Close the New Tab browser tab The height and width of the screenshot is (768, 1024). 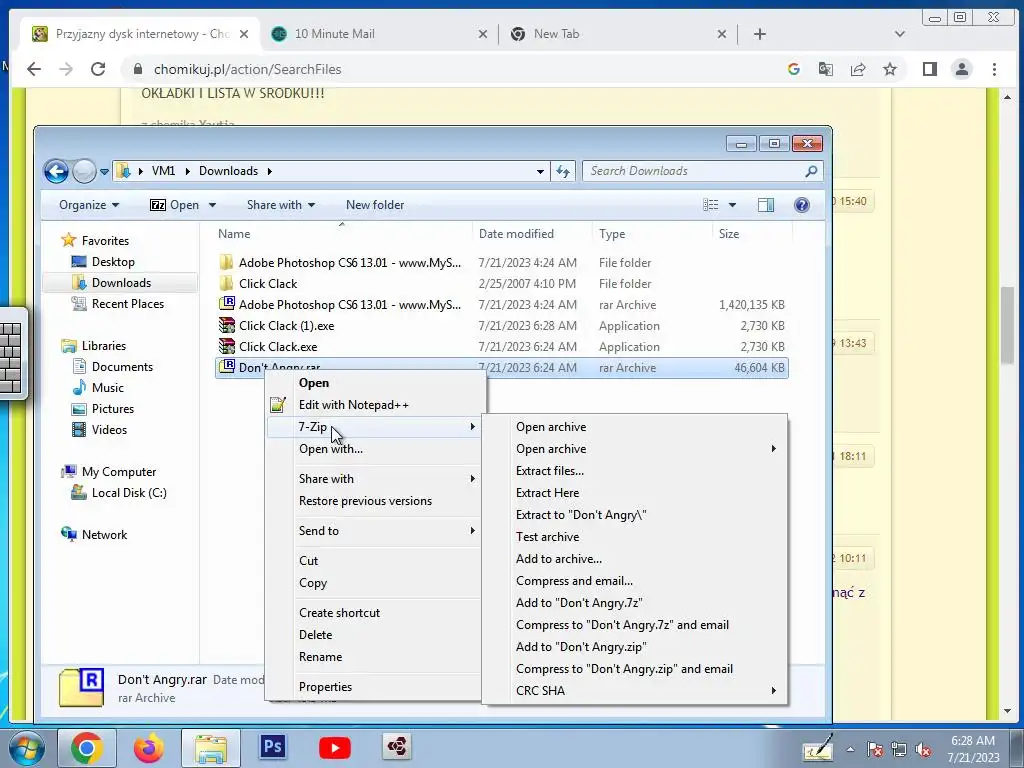pyautogui.click(x=722, y=34)
